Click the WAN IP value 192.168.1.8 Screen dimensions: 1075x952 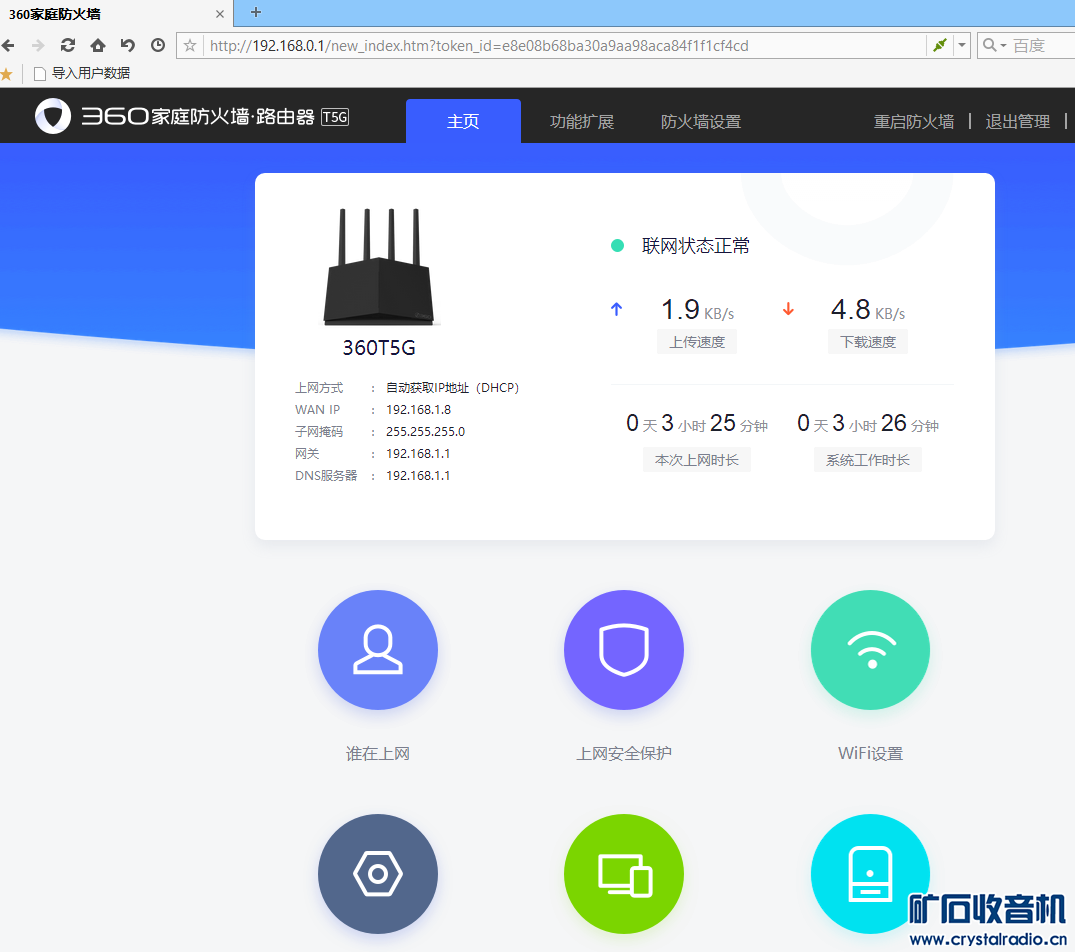418,410
